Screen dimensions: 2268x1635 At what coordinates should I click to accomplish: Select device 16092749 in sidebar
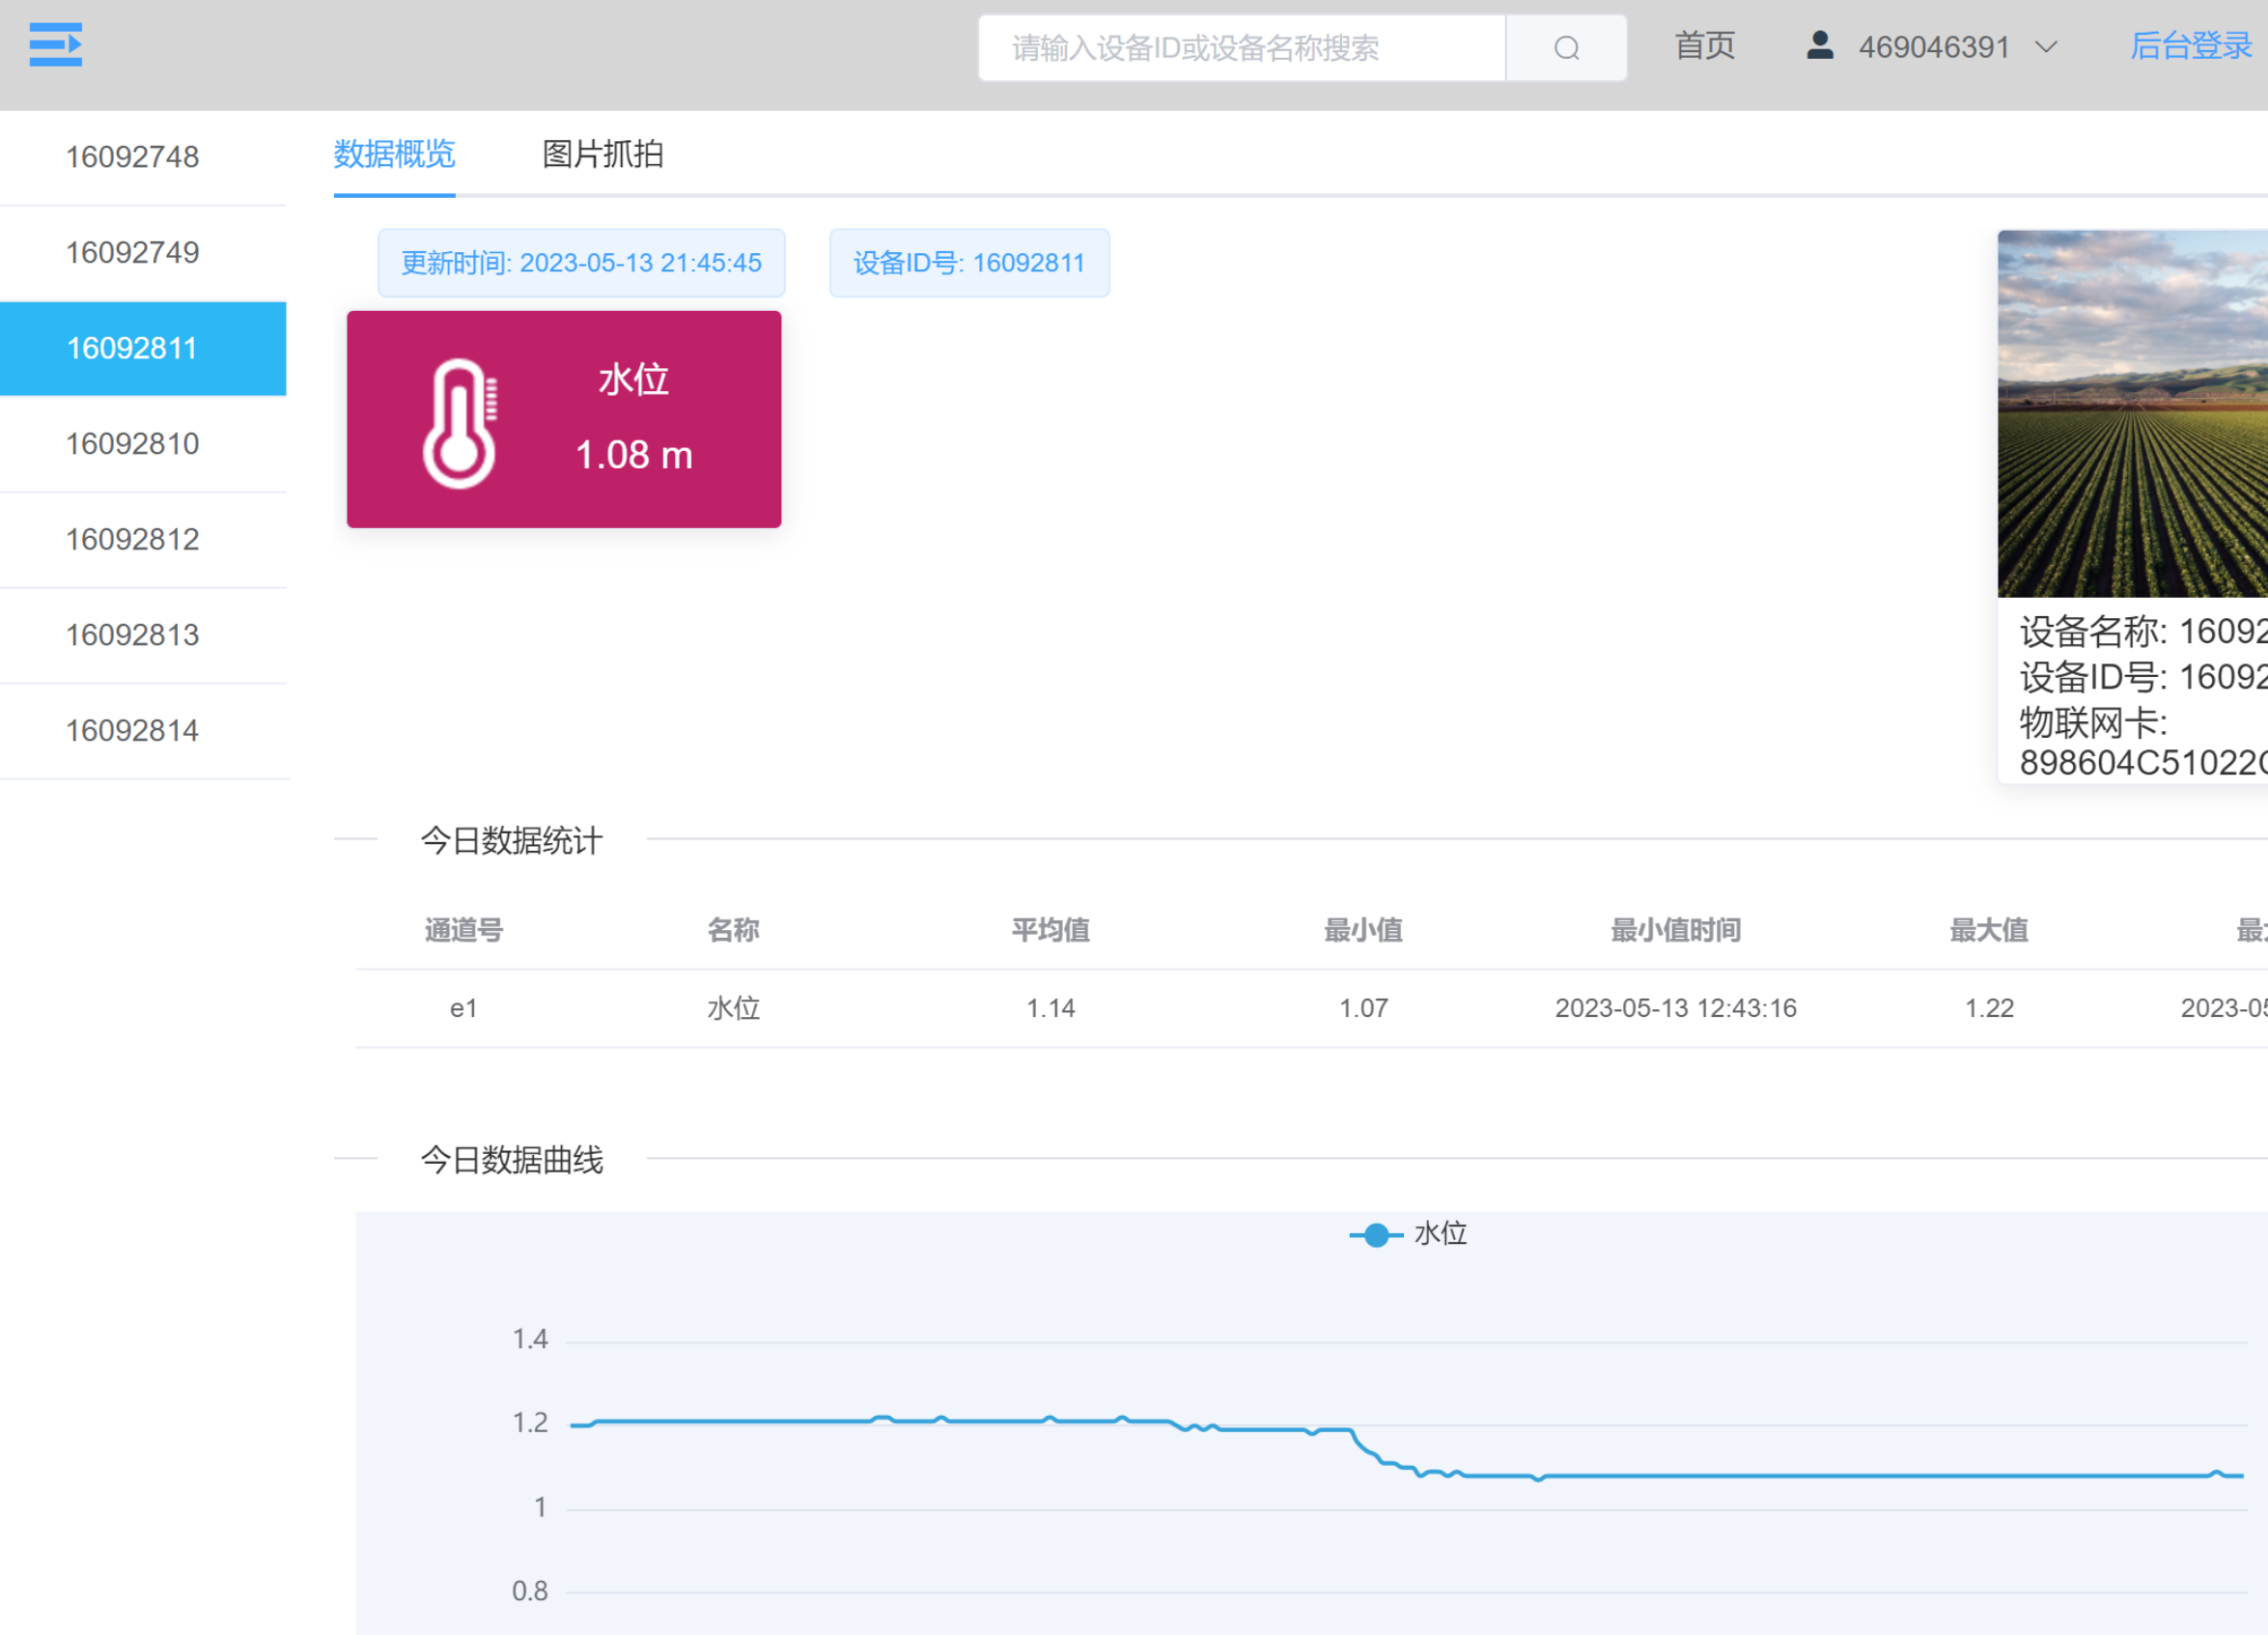click(x=133, y=253)
